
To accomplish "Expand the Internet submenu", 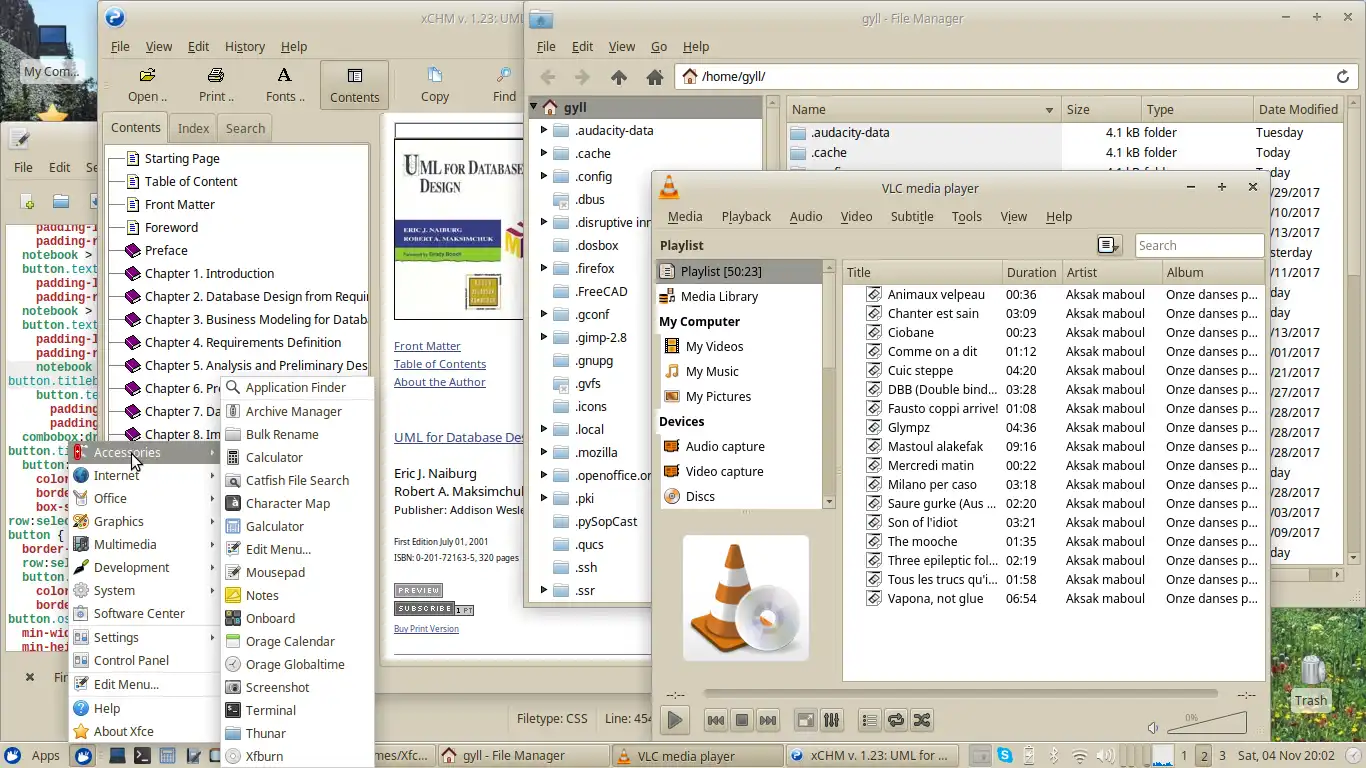I will click(x=144, y=475).
